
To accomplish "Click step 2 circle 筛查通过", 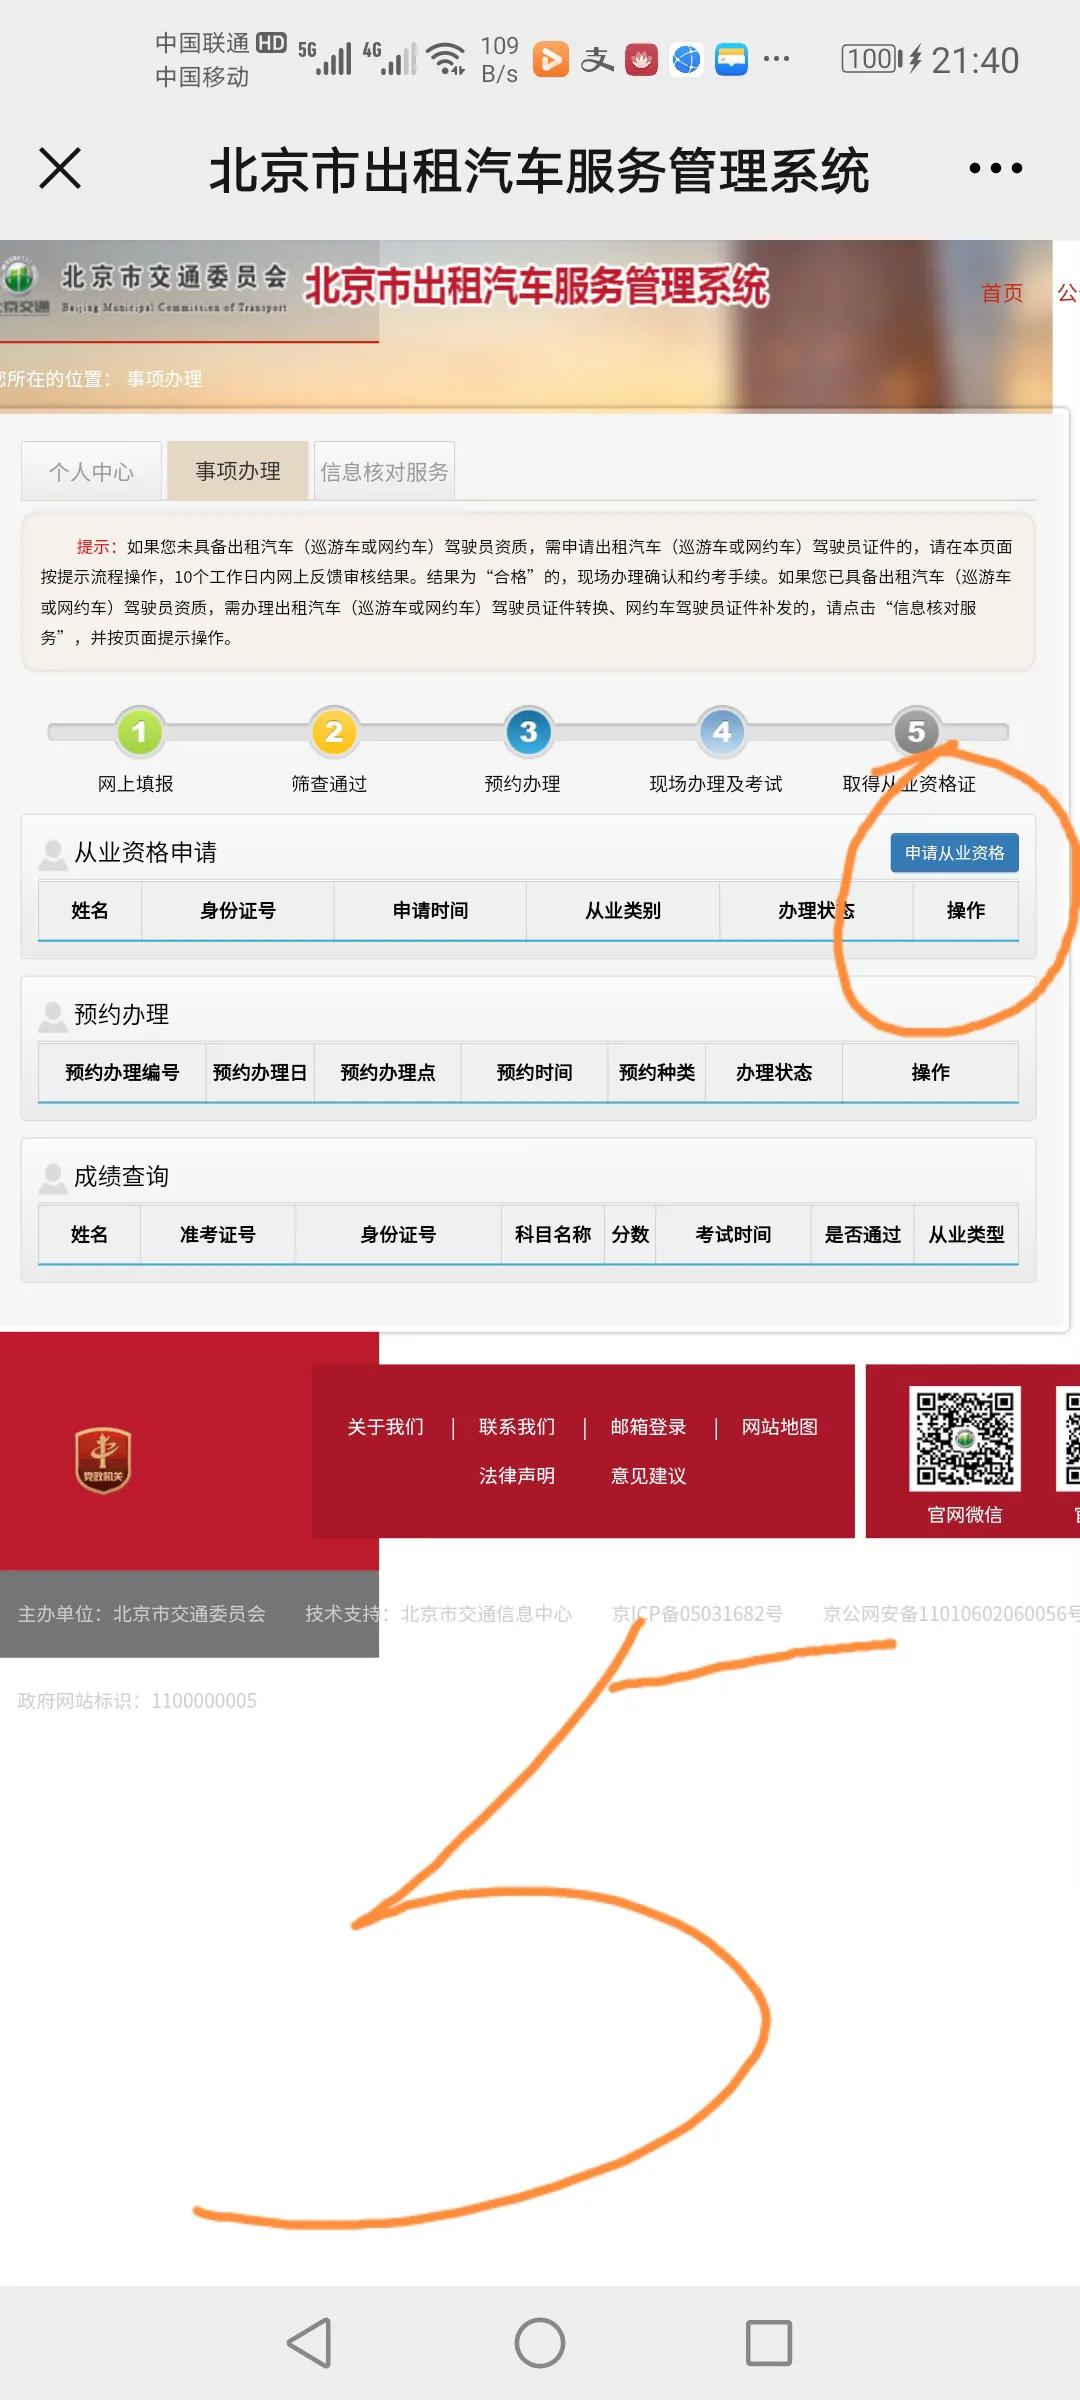I will coord(334,732).
